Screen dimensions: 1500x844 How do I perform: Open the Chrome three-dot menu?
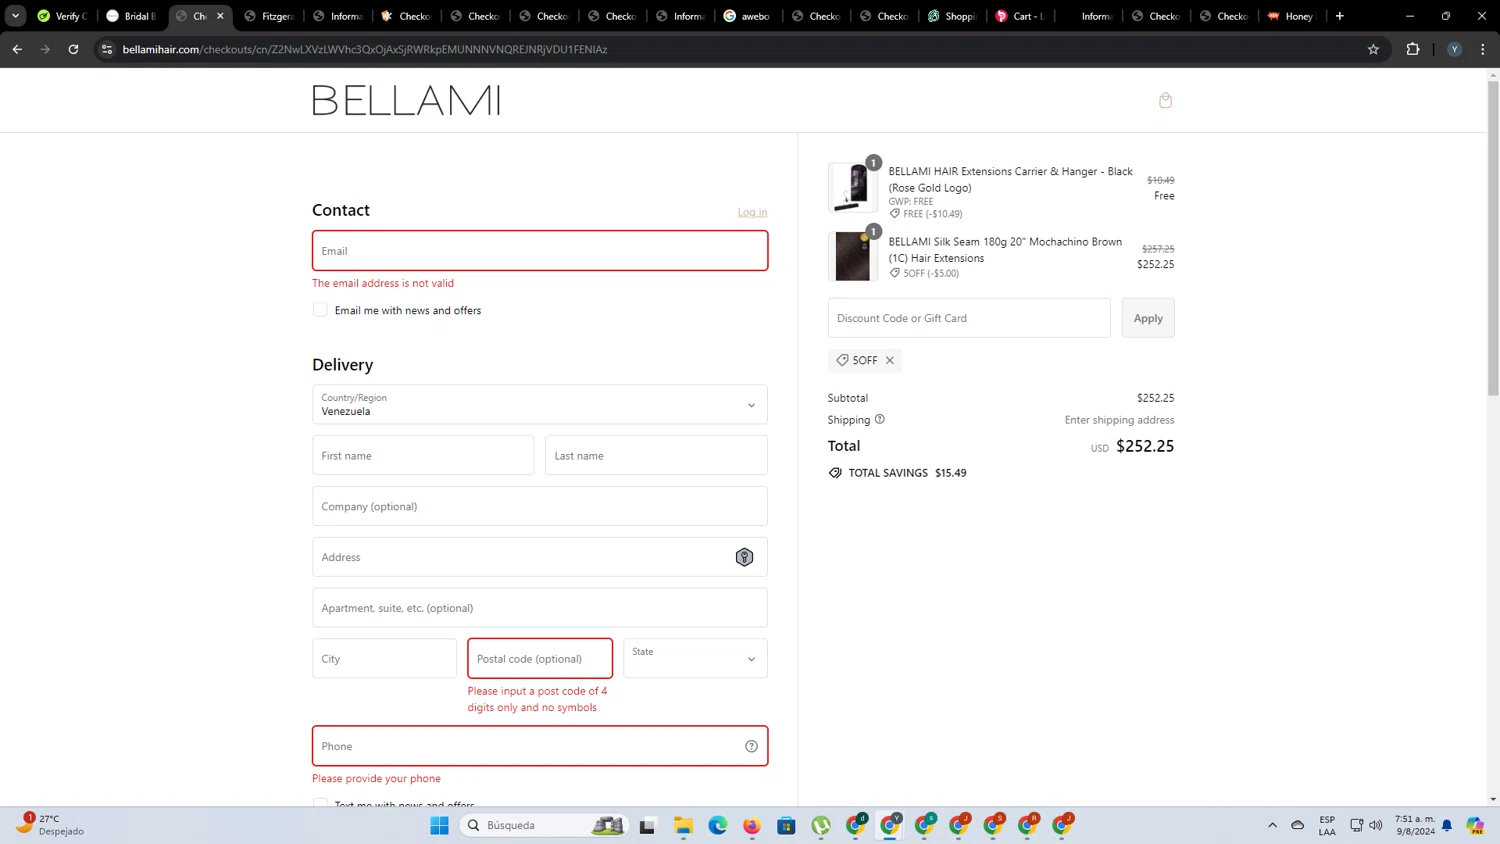click(x=1482, y=49)
